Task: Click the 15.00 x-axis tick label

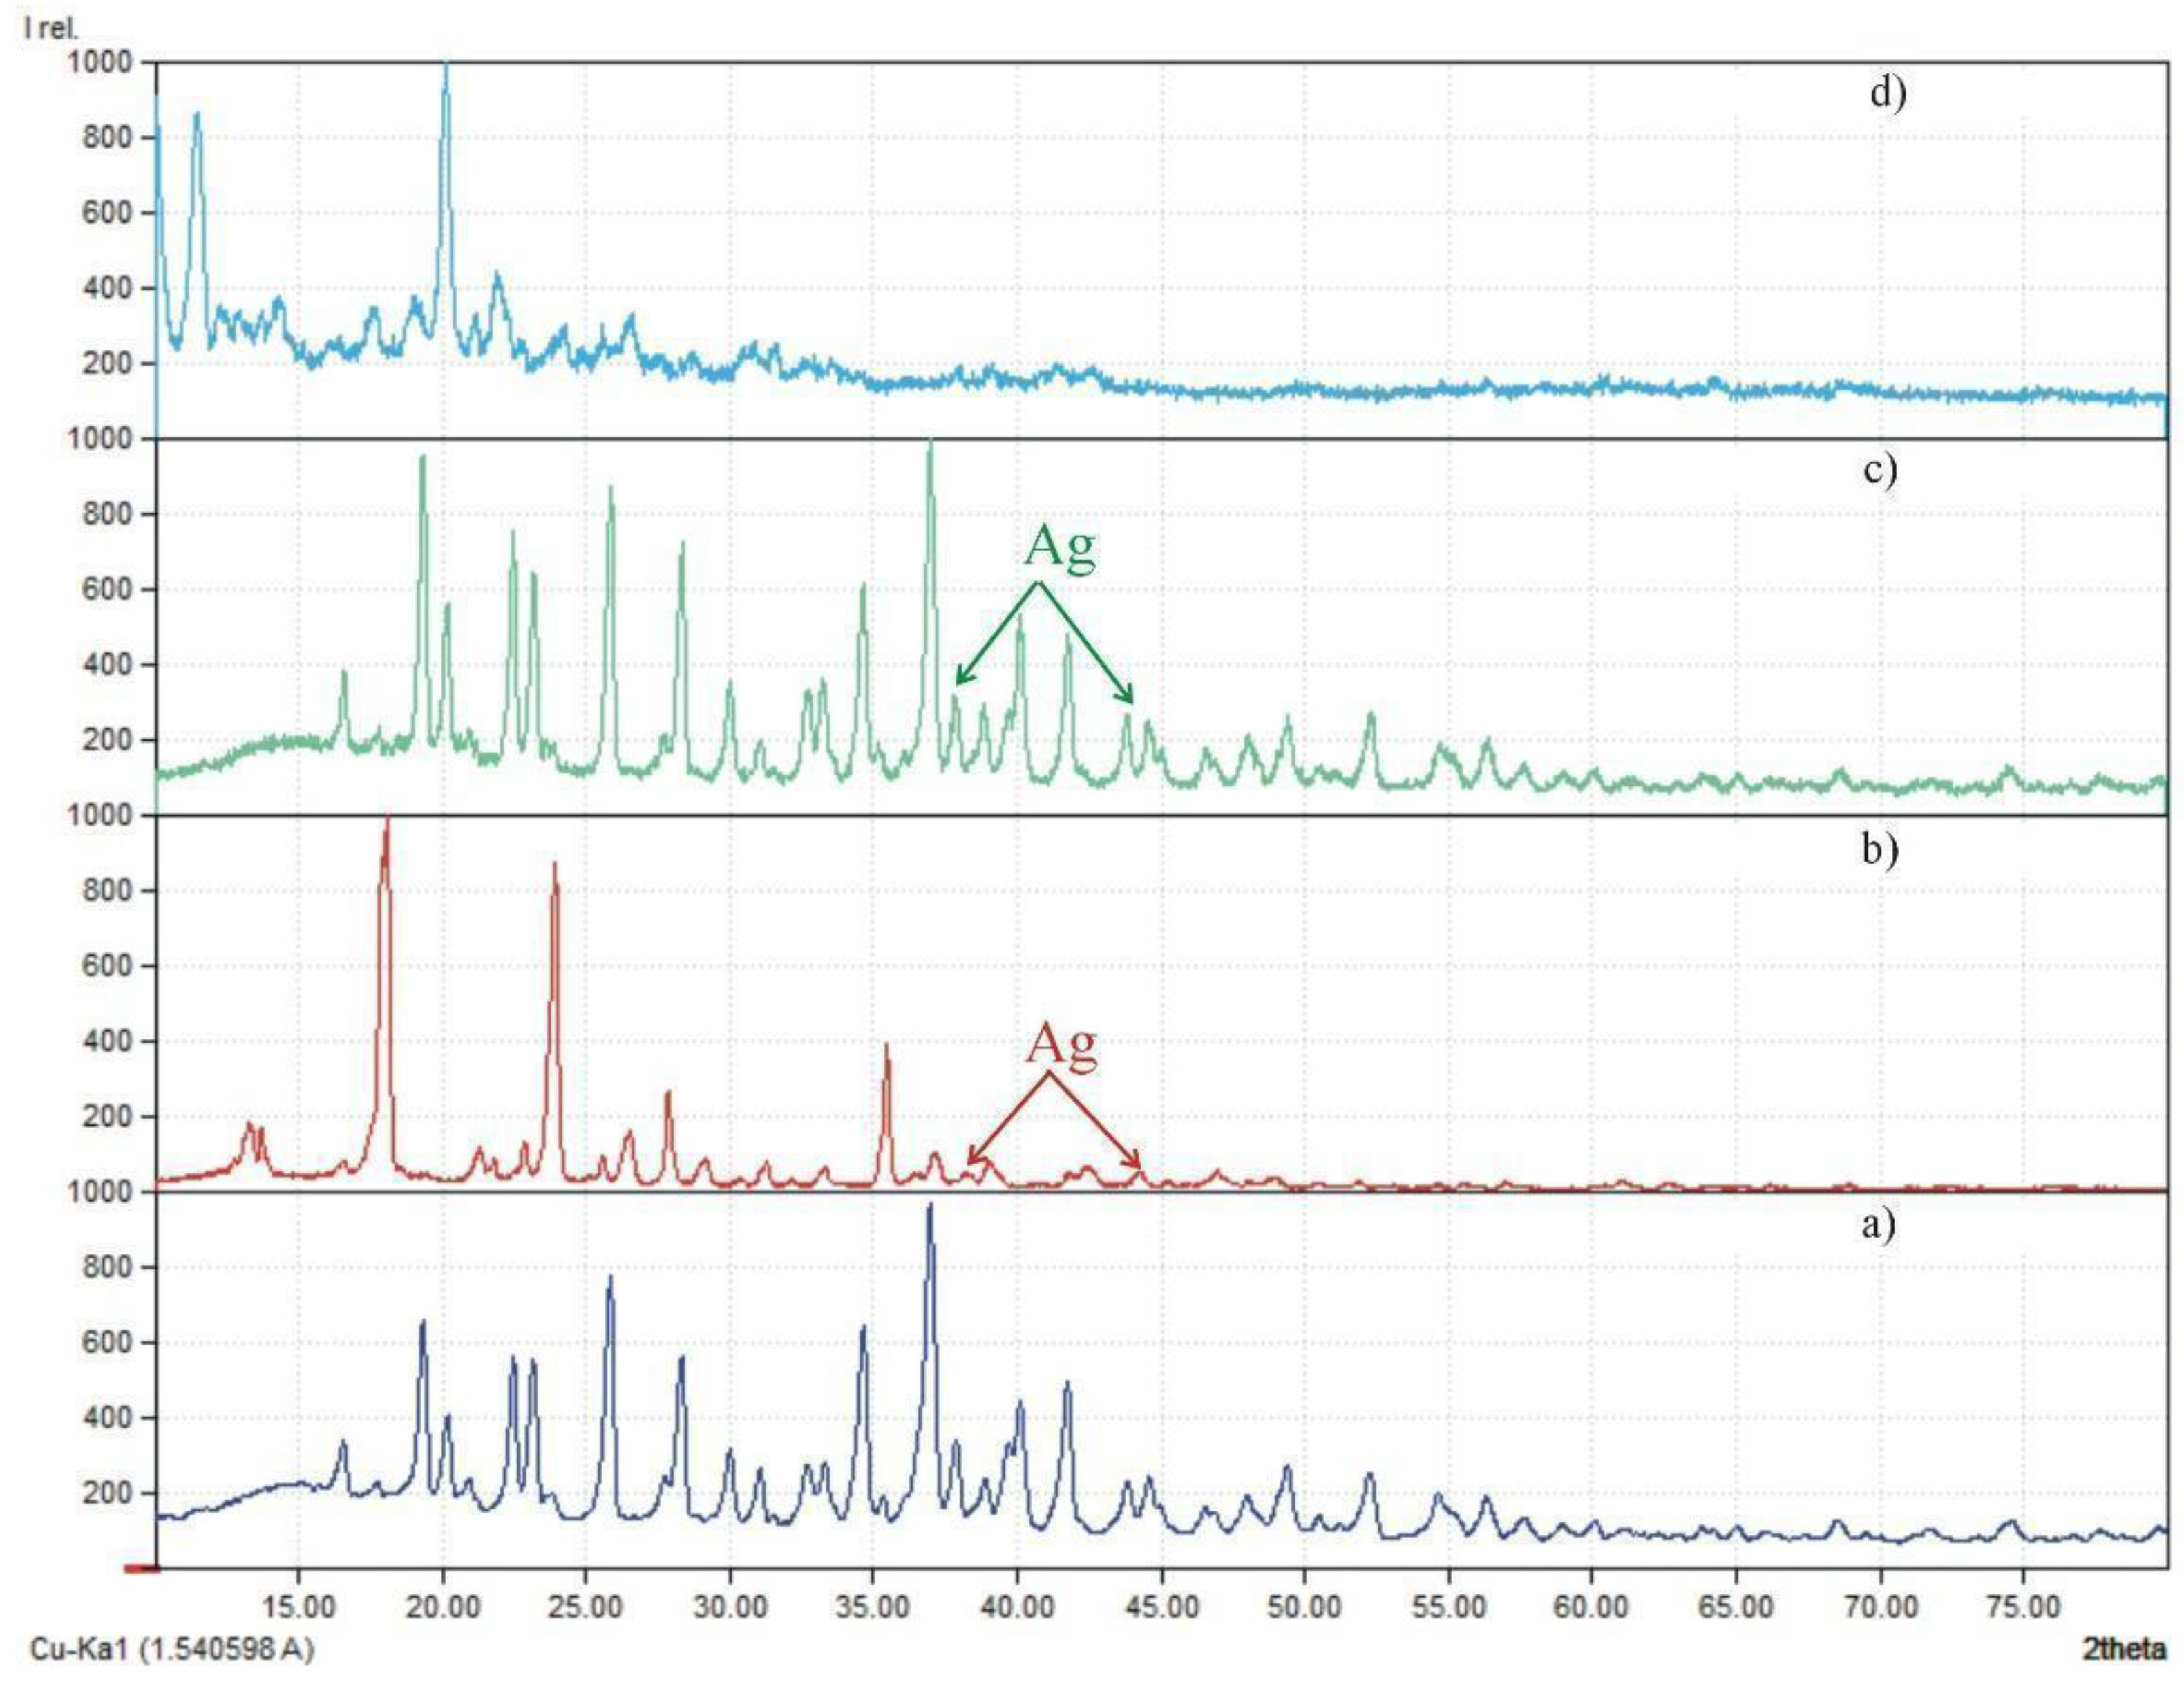Action: 298,1607
